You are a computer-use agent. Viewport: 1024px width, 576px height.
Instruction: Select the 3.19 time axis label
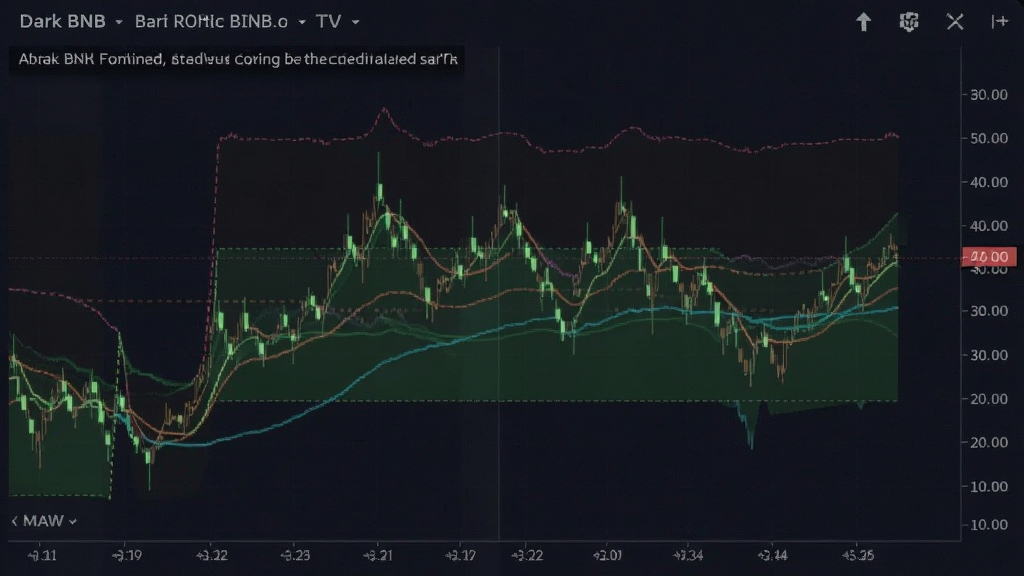coord(127,556)
